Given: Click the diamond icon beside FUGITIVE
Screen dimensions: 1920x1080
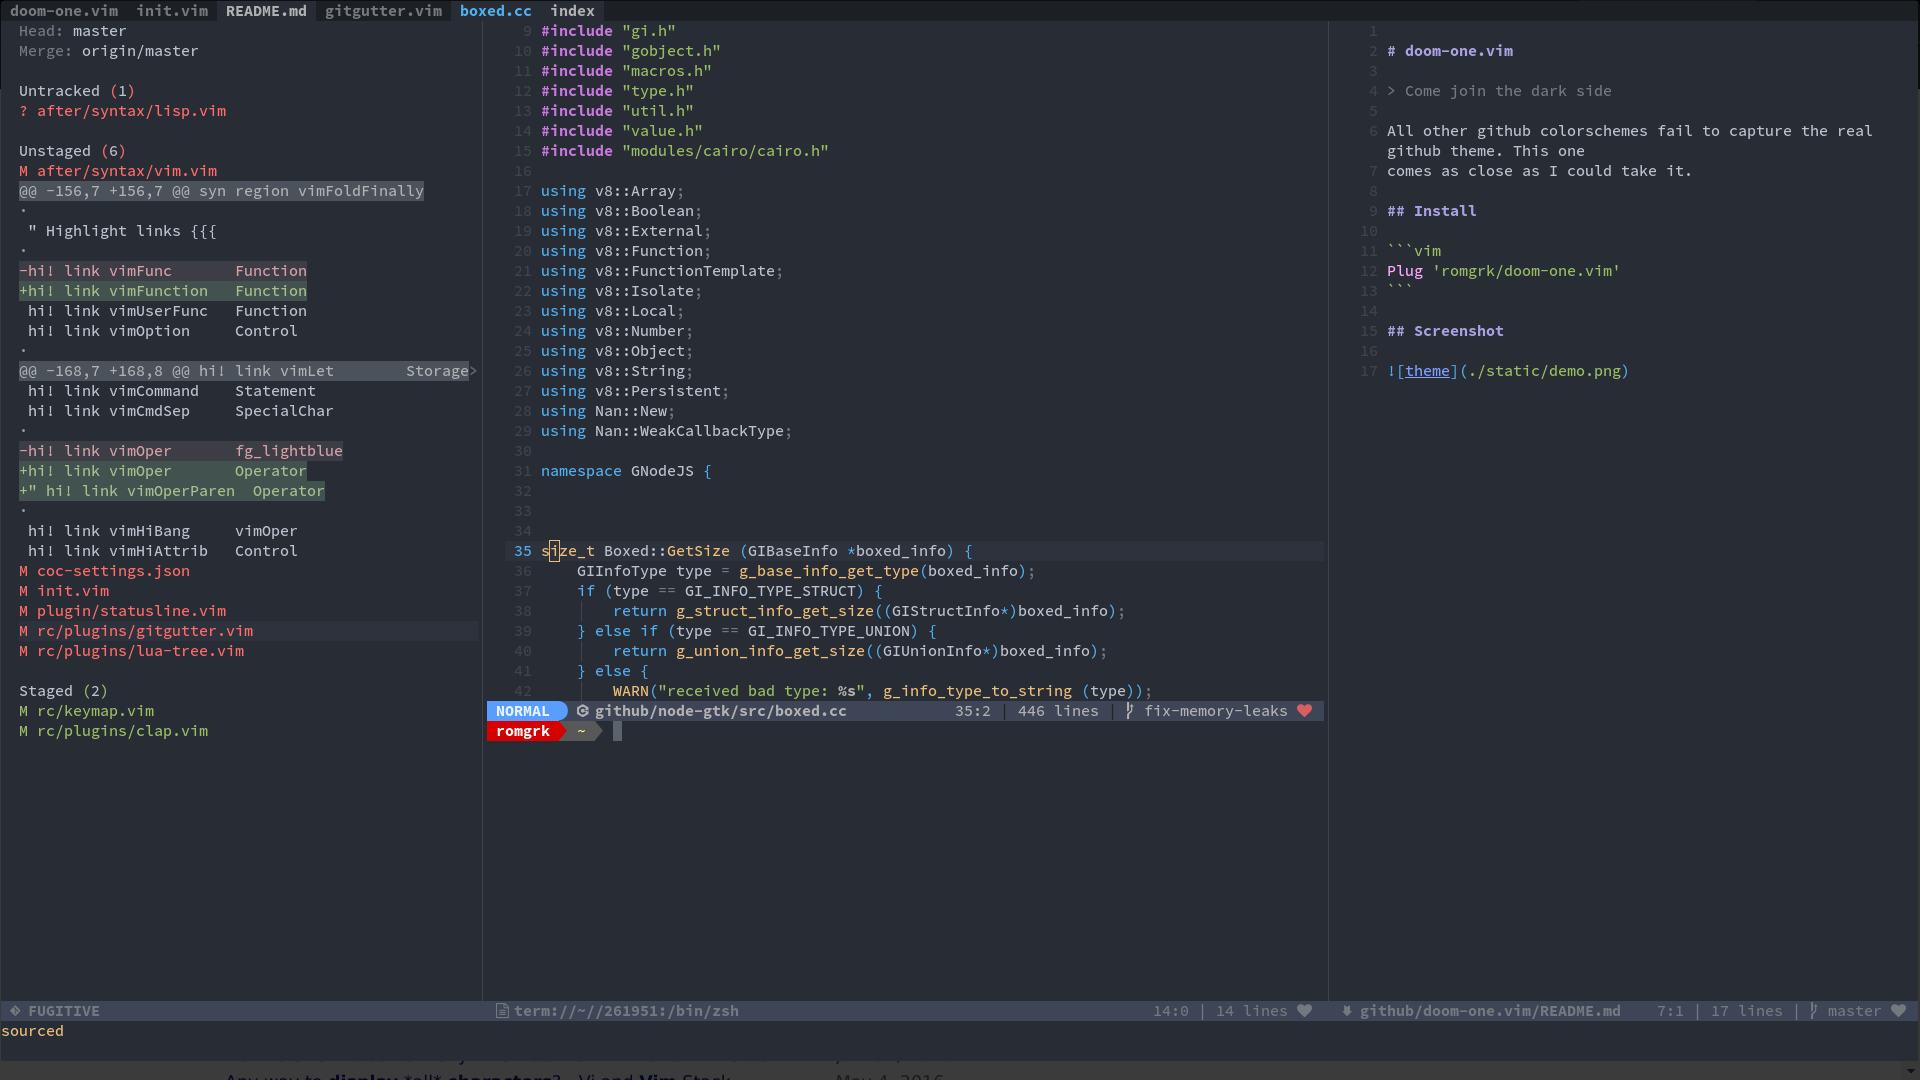Looking at the screenshot, I should [15, 1011].
